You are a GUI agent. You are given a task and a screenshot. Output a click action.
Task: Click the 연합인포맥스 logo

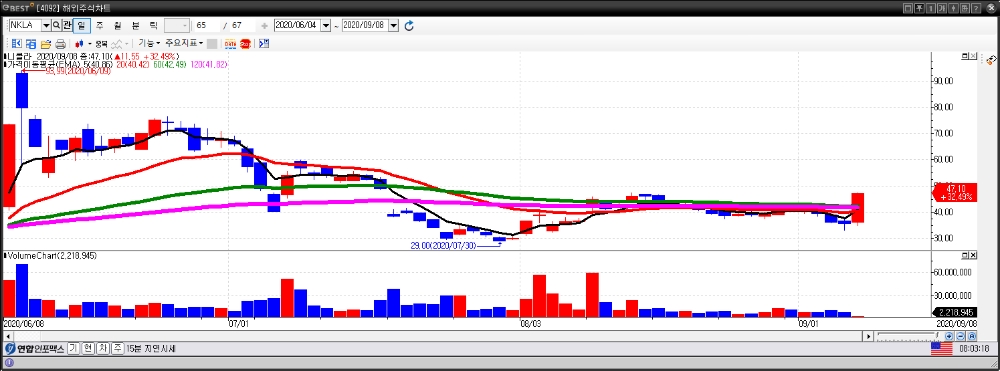pos(35,349)
